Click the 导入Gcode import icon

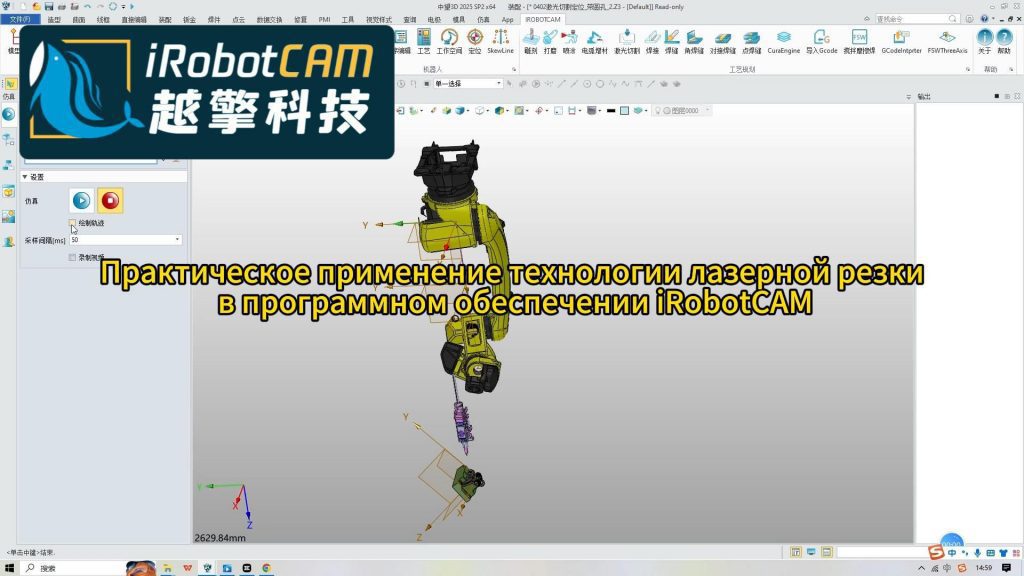tap(822, 41)
